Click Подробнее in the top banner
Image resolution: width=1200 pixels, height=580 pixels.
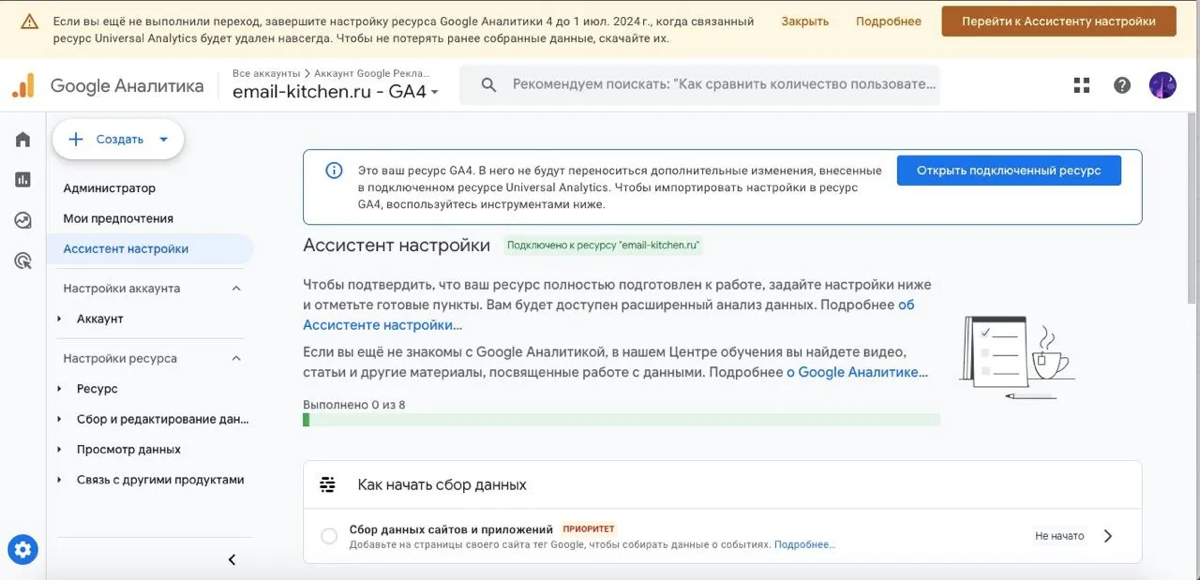coord(888,21)
